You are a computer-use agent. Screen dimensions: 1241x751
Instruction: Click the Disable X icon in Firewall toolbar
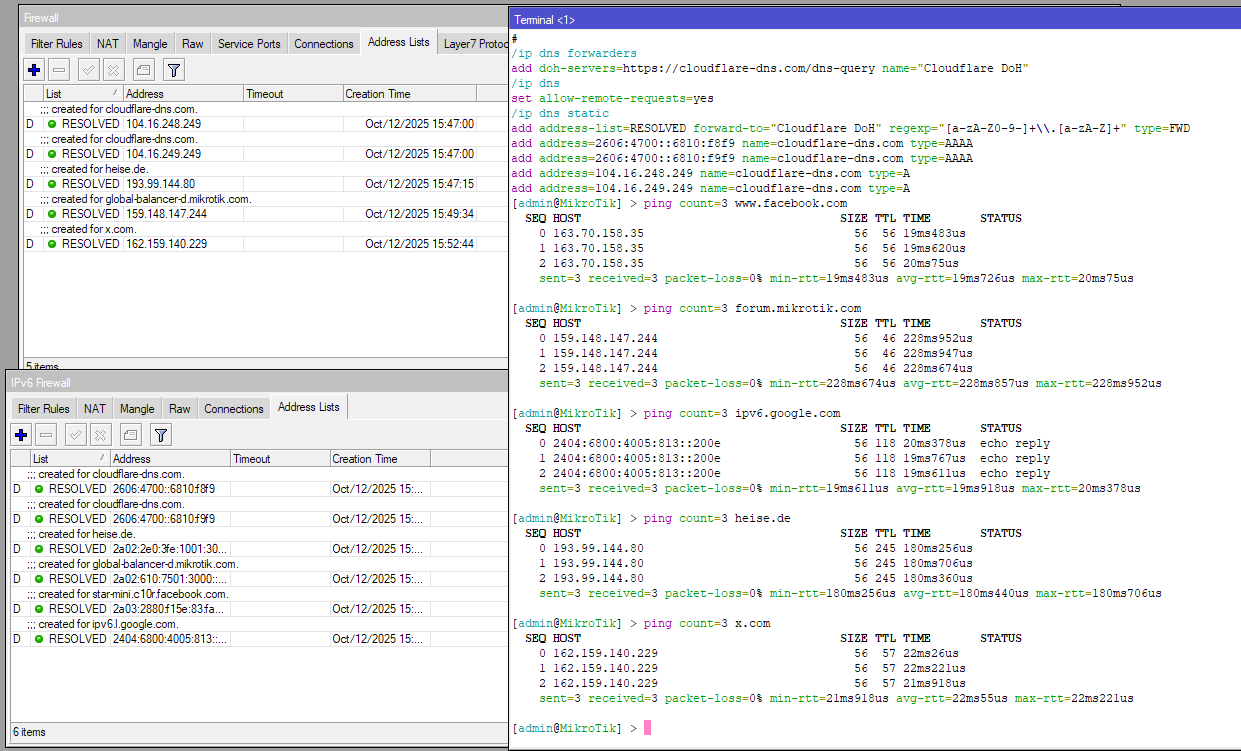coord(113,70)
